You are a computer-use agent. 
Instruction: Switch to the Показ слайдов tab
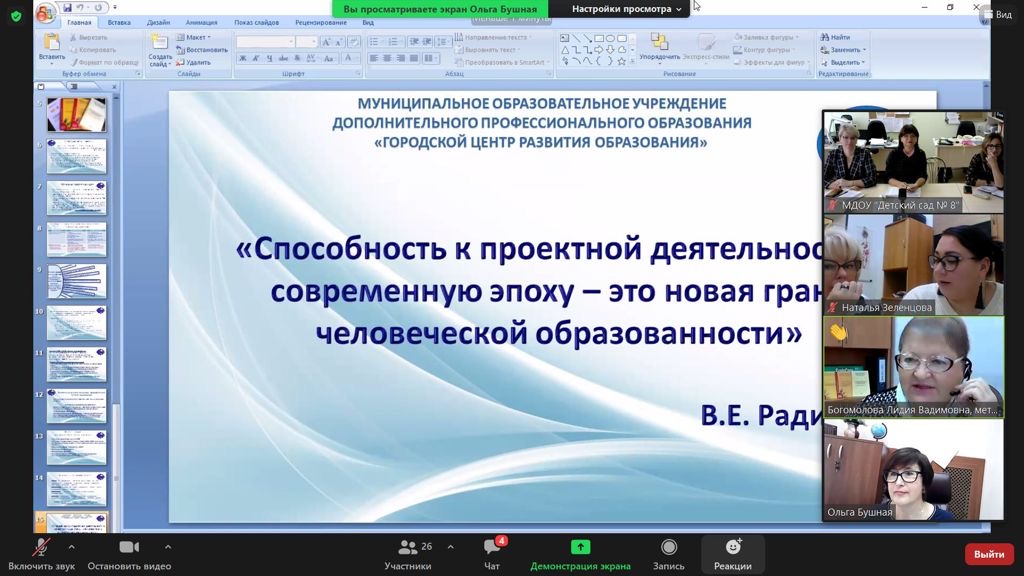pyautogui.click(x=257, y=22)
